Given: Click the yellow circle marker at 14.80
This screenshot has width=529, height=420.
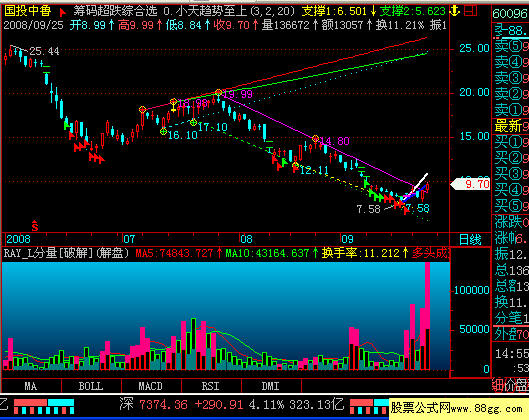Looking at the screenshot, I should (x=316, y=138).
